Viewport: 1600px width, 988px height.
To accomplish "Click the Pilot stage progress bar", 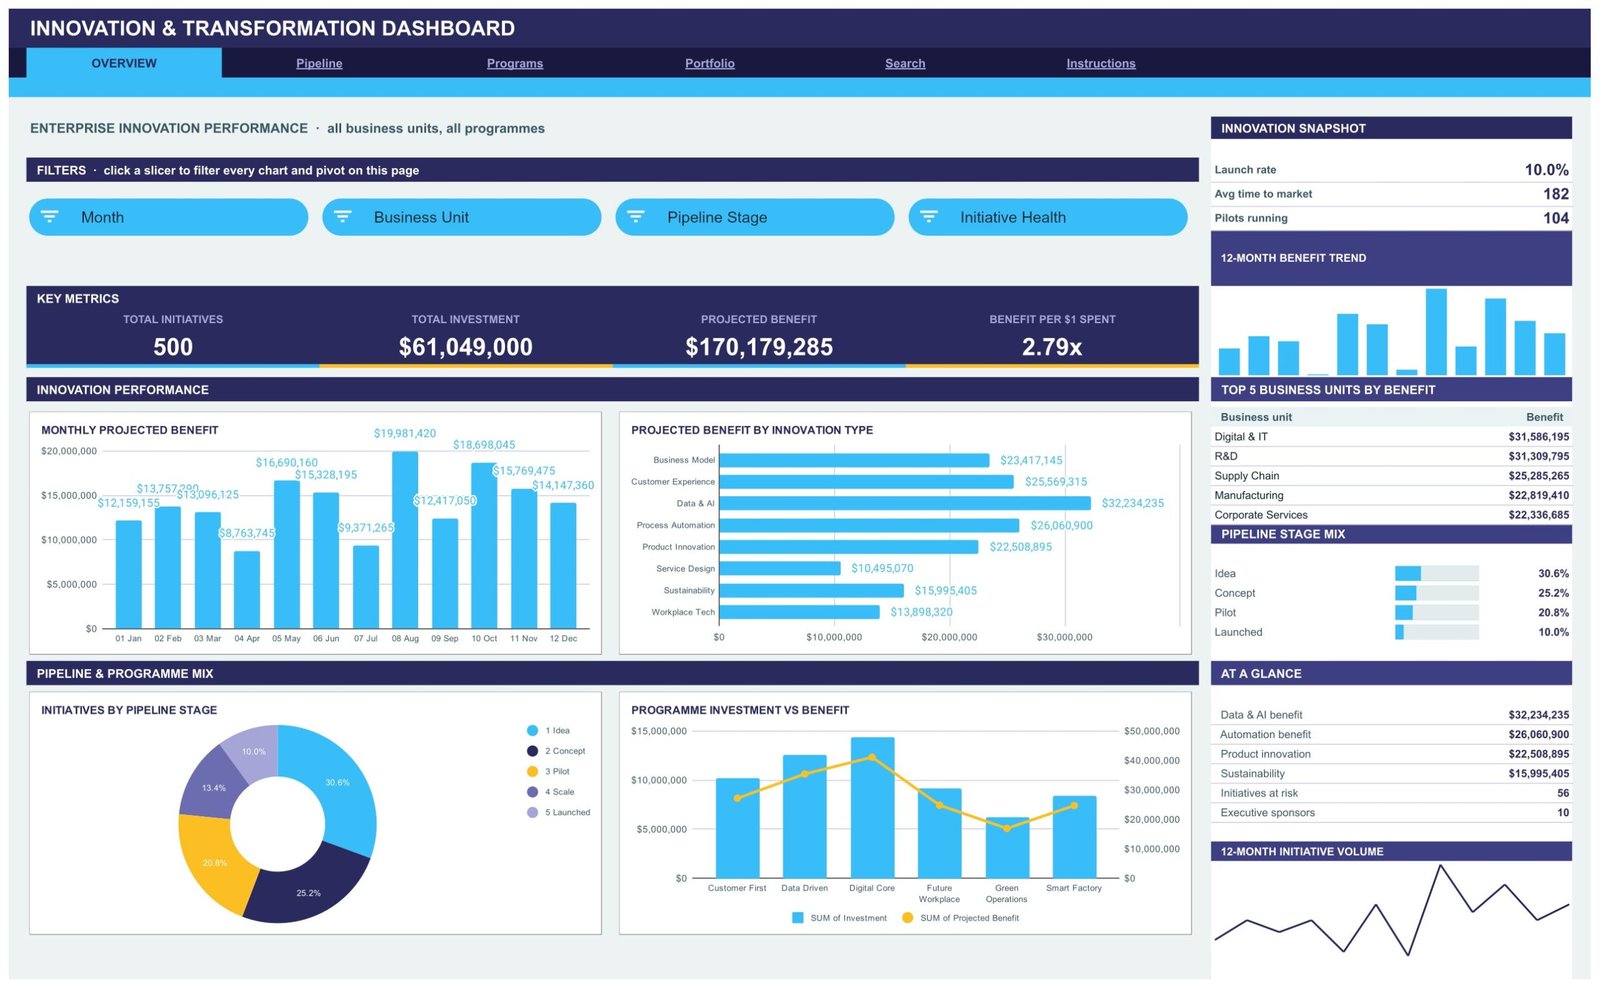I will coord(1436,612).
